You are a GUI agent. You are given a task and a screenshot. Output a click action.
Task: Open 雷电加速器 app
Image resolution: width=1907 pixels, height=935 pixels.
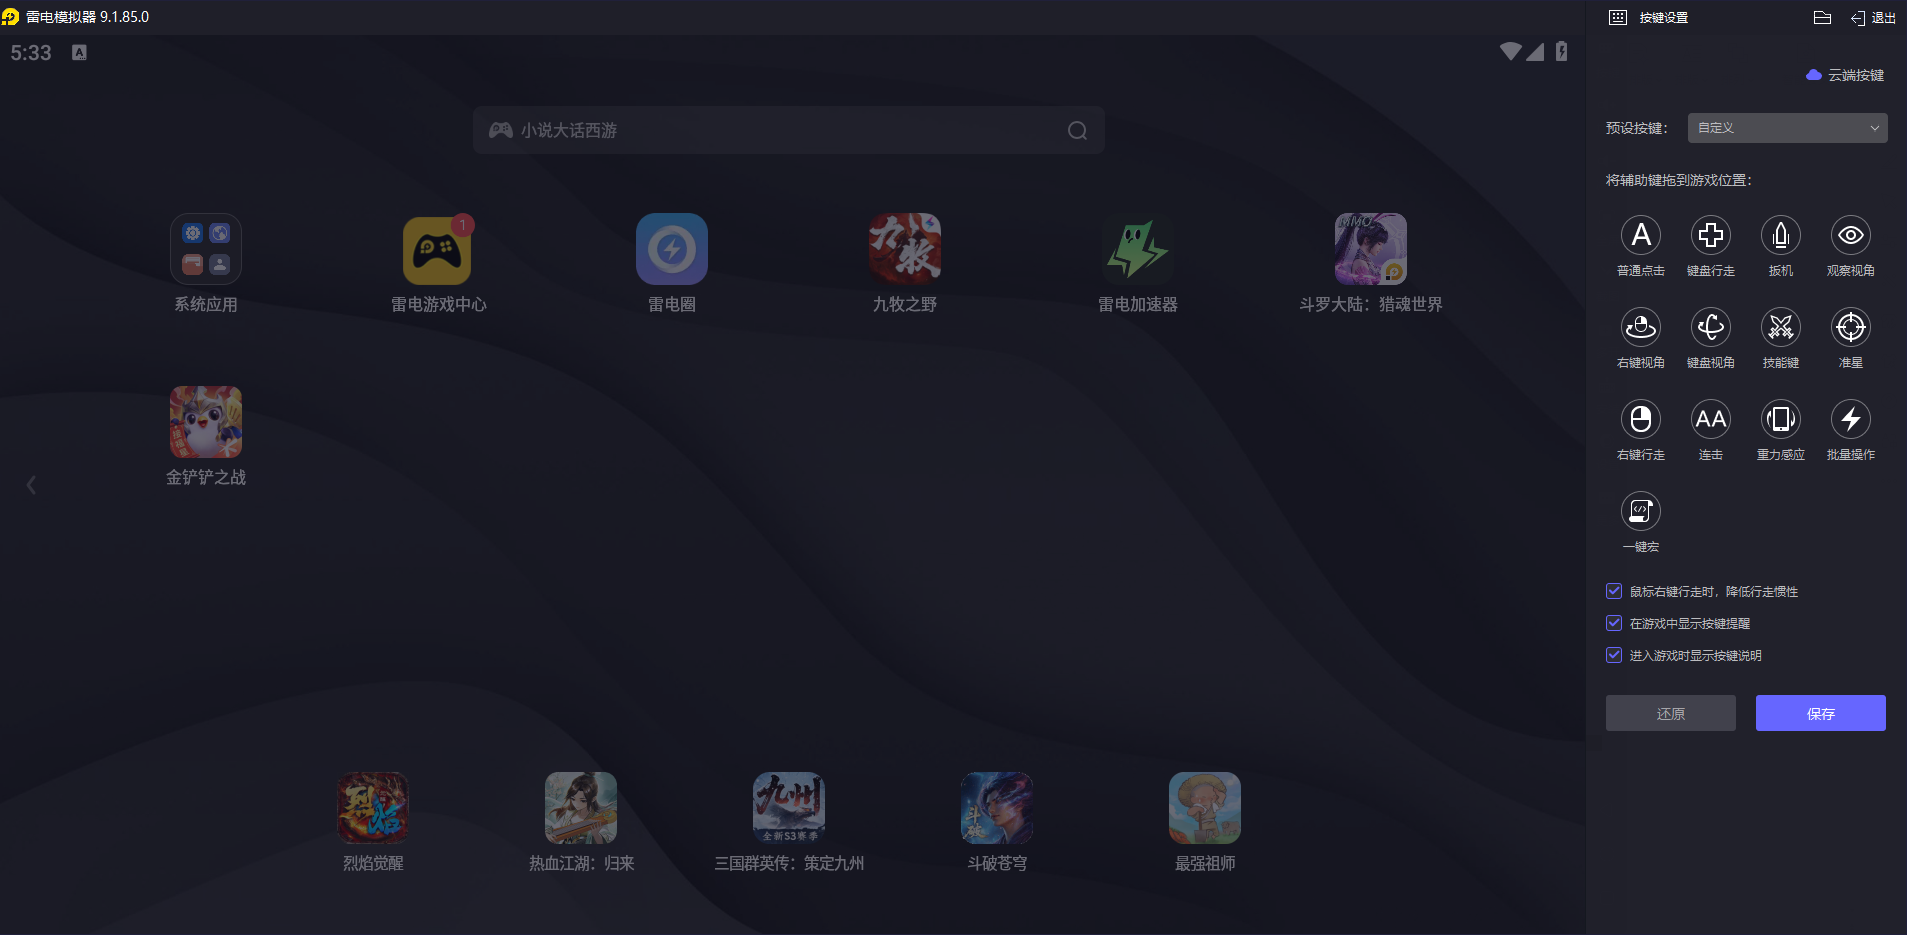click(x=1138, y=249)
